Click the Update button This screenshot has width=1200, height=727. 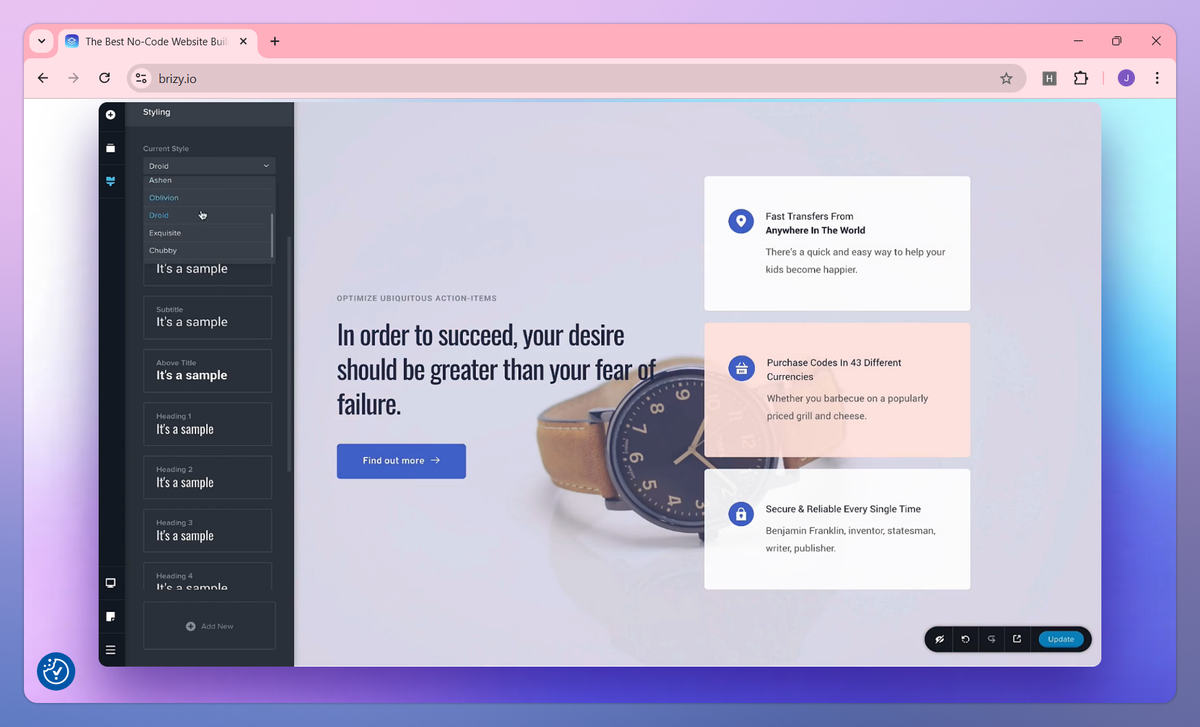(1061, 639)
